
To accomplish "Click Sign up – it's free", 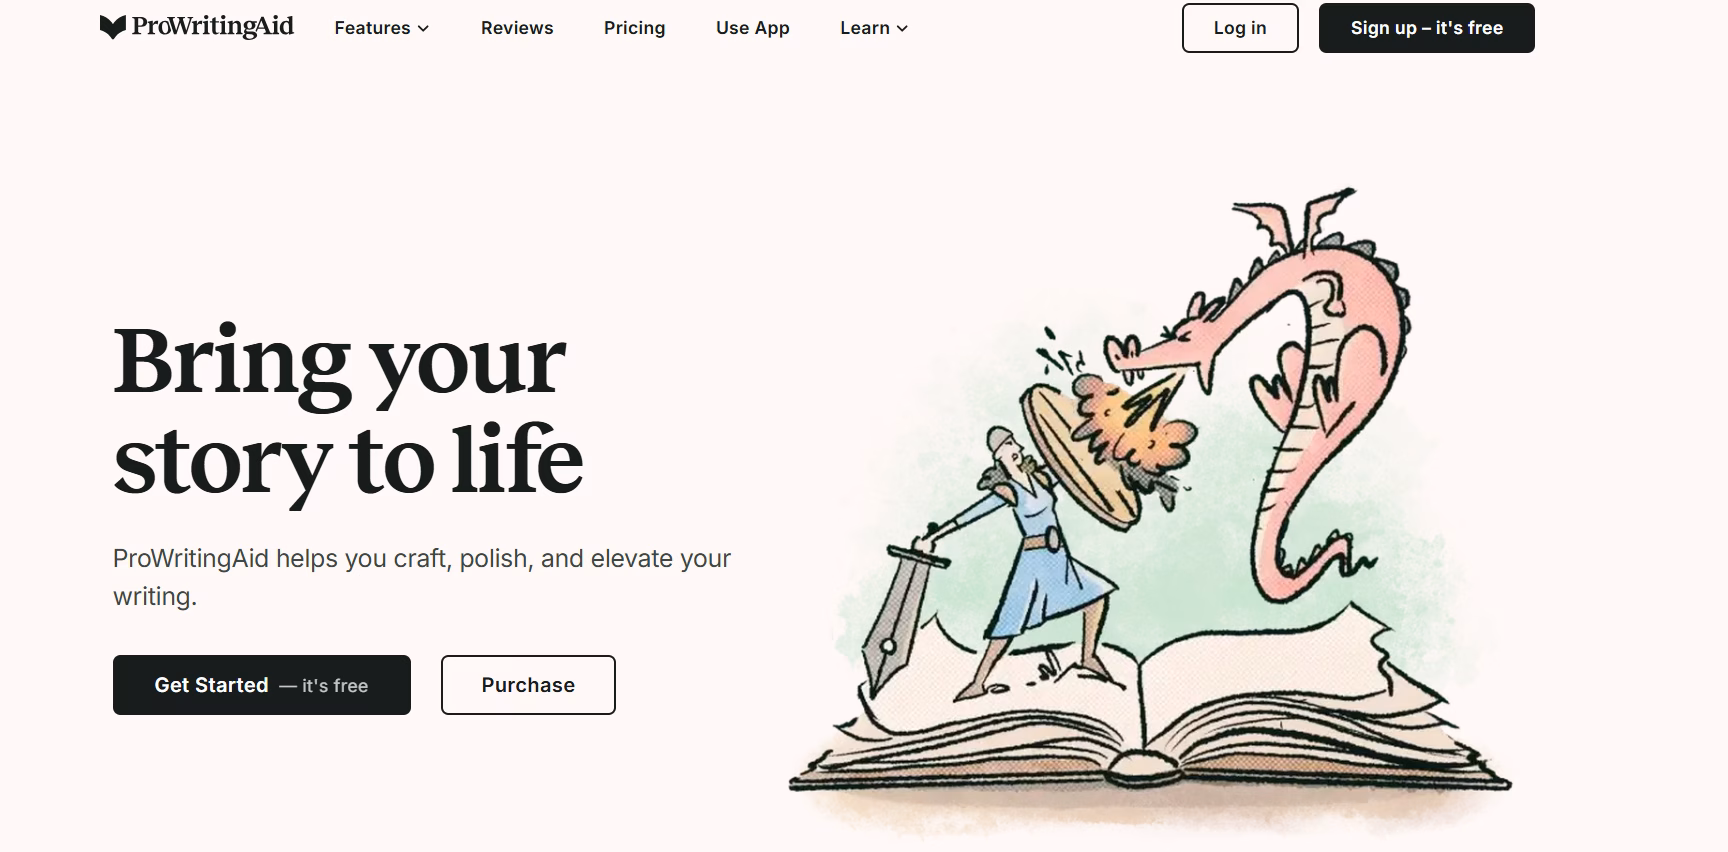I will tap(1427, 28).
